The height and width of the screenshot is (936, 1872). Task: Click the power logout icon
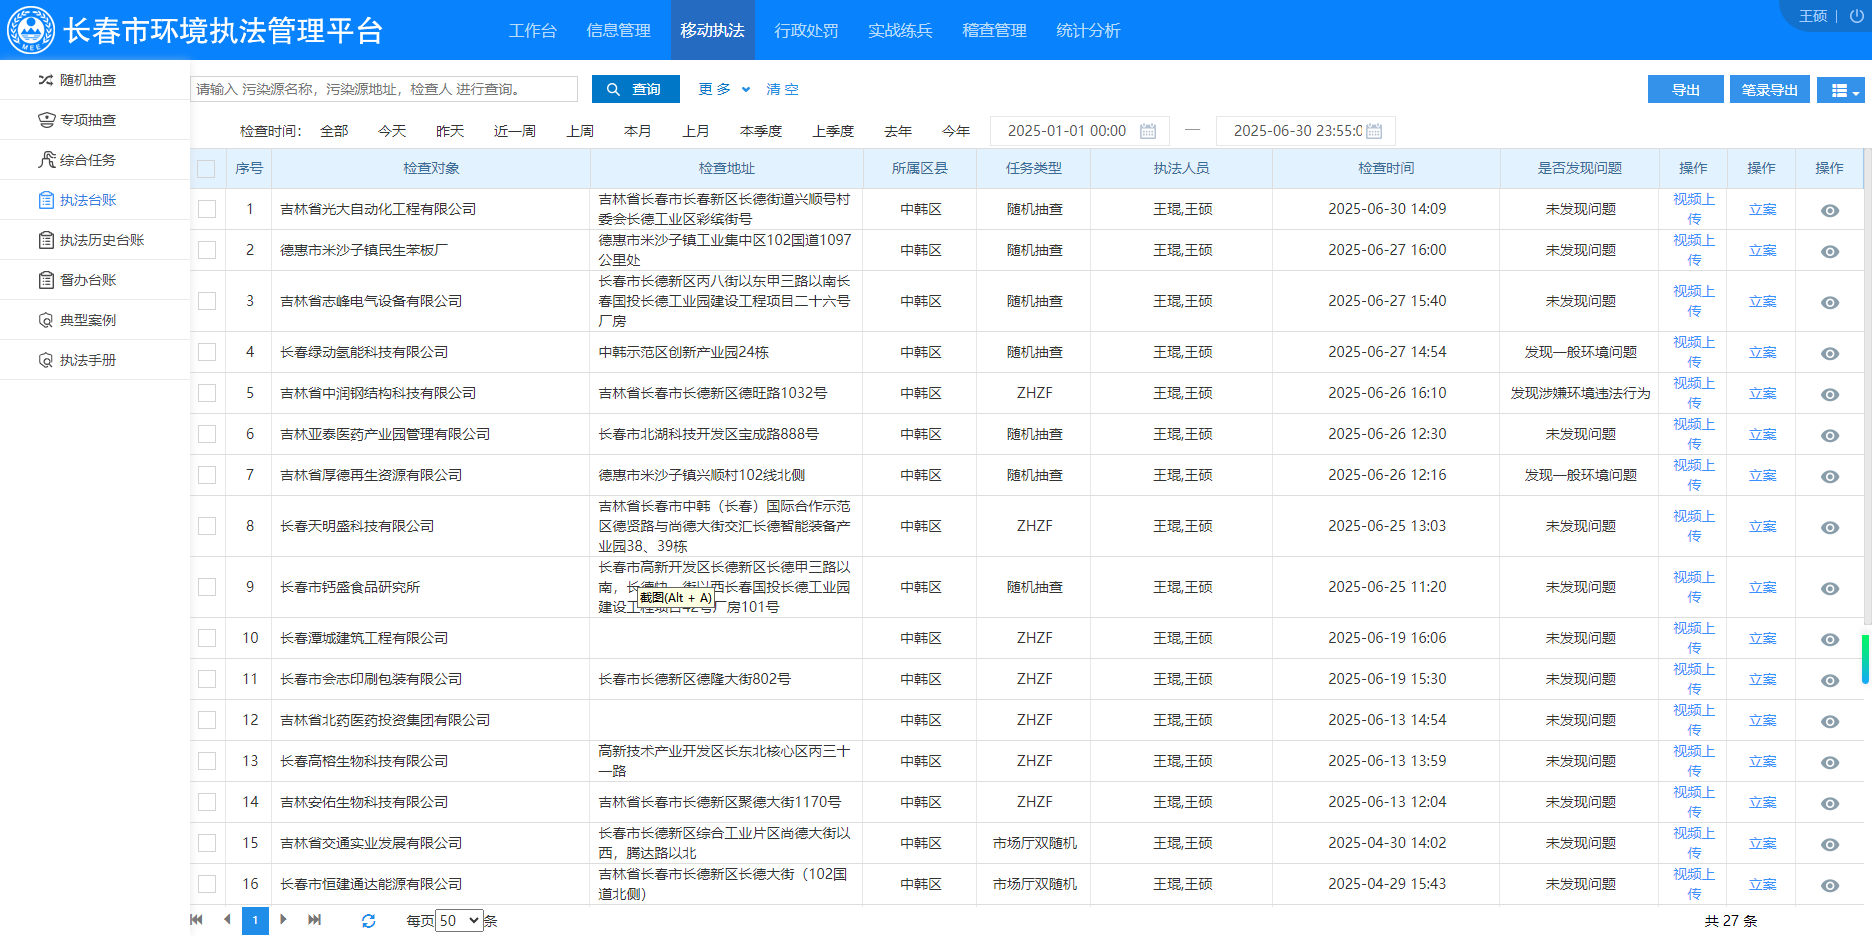(x=1856, y=16)
